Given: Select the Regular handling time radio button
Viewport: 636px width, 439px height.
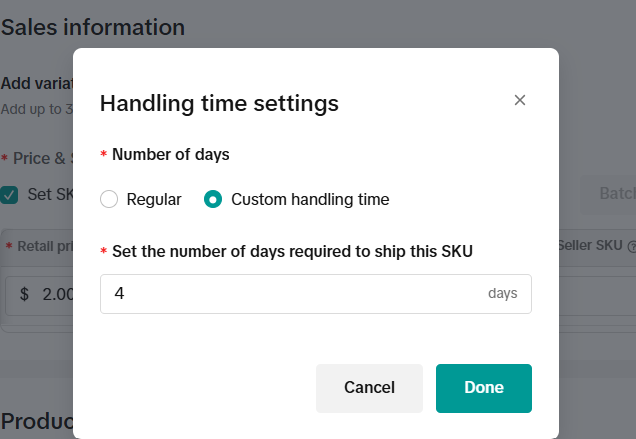Looking at the screenshot, I should point(109,199).
